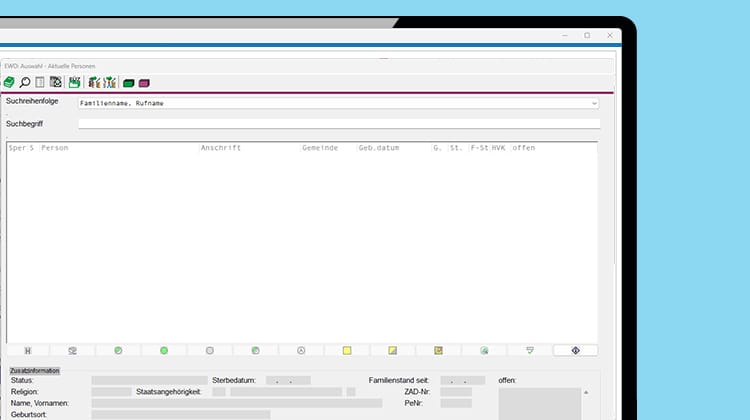The width and height of the screenshot is (750, 420).
Task: Sort list by Person column header
Action: 55,148
